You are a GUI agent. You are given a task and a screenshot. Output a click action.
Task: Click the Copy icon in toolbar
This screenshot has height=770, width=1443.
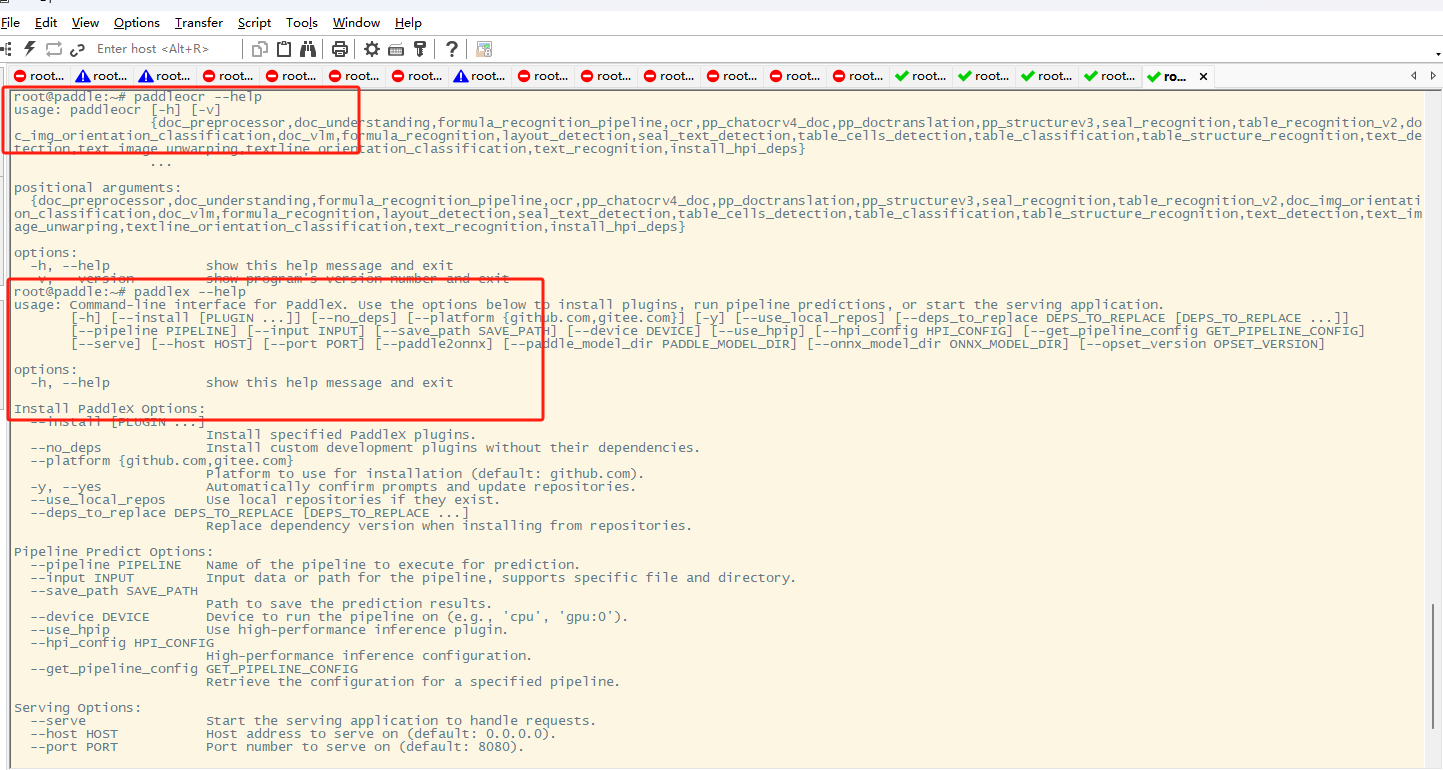tap(260, 48)
